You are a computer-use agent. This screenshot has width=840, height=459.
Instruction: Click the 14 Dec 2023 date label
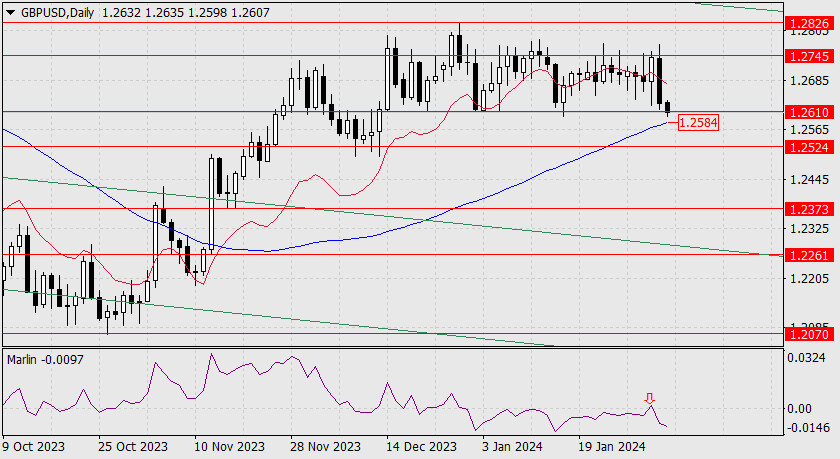(422, 446)
